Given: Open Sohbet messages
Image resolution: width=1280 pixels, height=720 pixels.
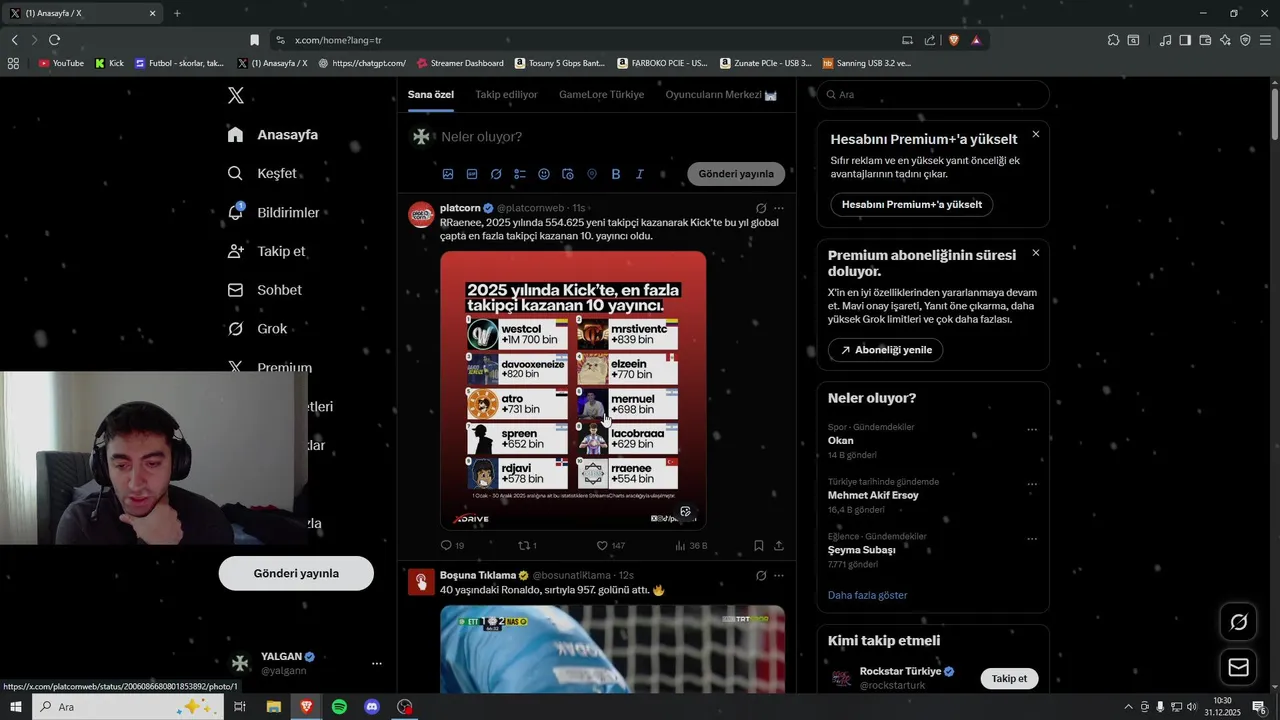Looking at the screenshot, I should click(x=265, y=290).
